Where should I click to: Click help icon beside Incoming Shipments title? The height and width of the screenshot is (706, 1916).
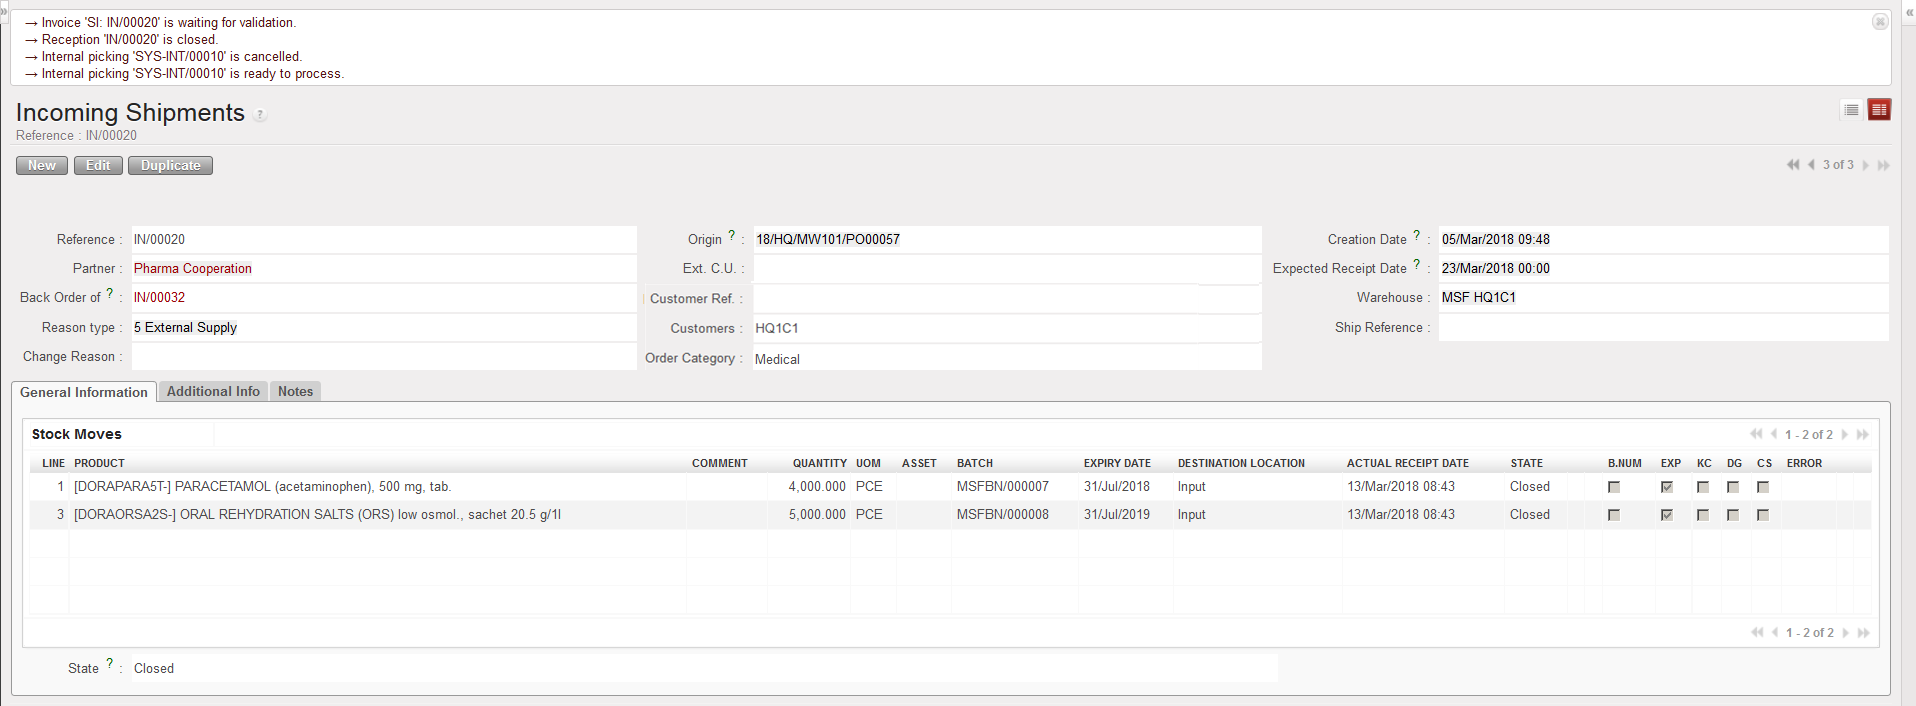[x=260, y=115]
